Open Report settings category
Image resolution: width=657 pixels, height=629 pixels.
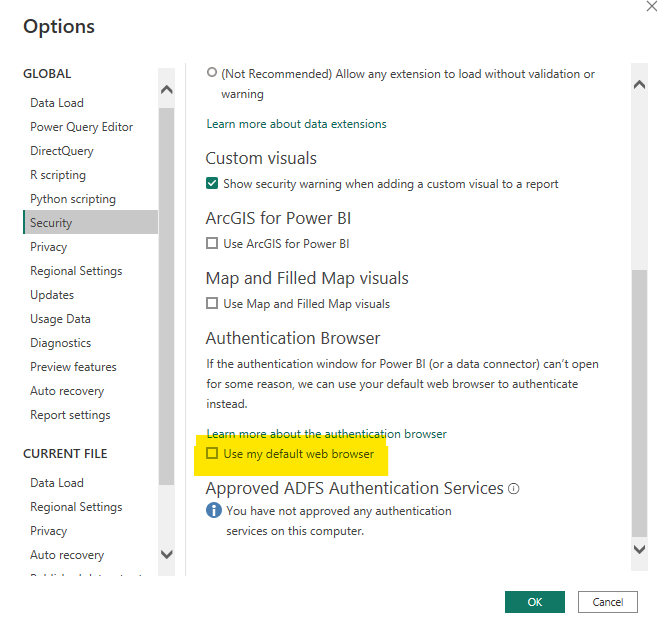[70, 415]
